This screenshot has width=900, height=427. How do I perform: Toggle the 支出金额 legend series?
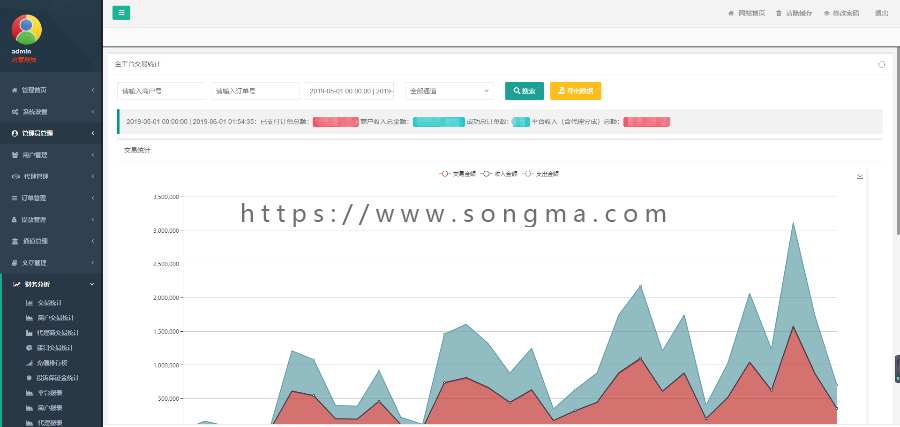[x=540, y=173]
